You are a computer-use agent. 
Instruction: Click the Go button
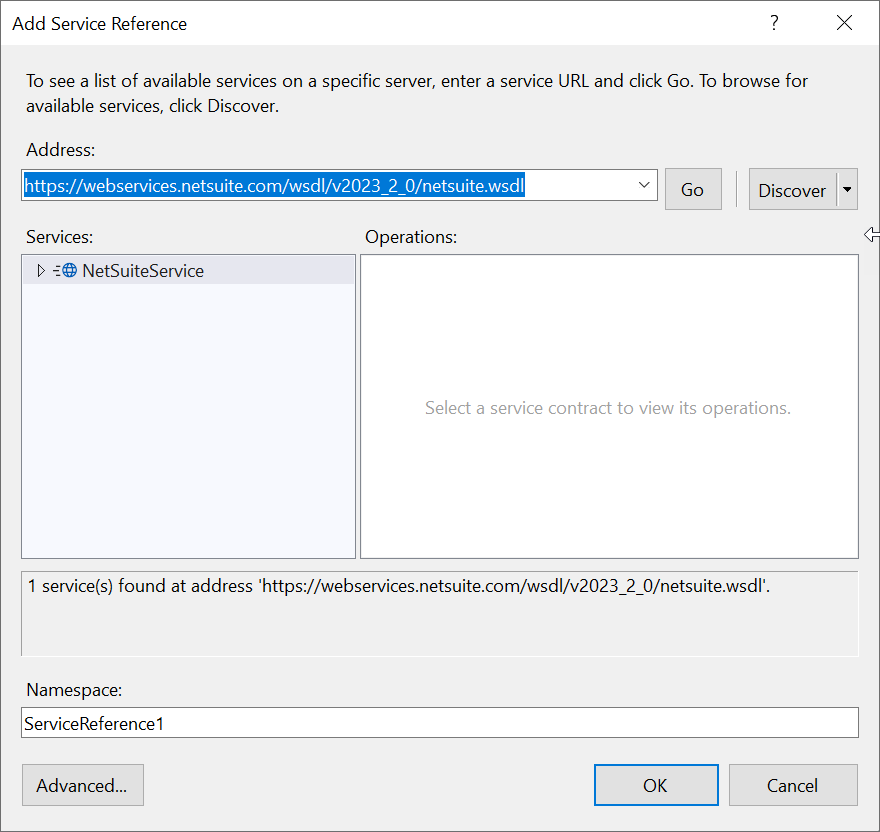[693, 190]
